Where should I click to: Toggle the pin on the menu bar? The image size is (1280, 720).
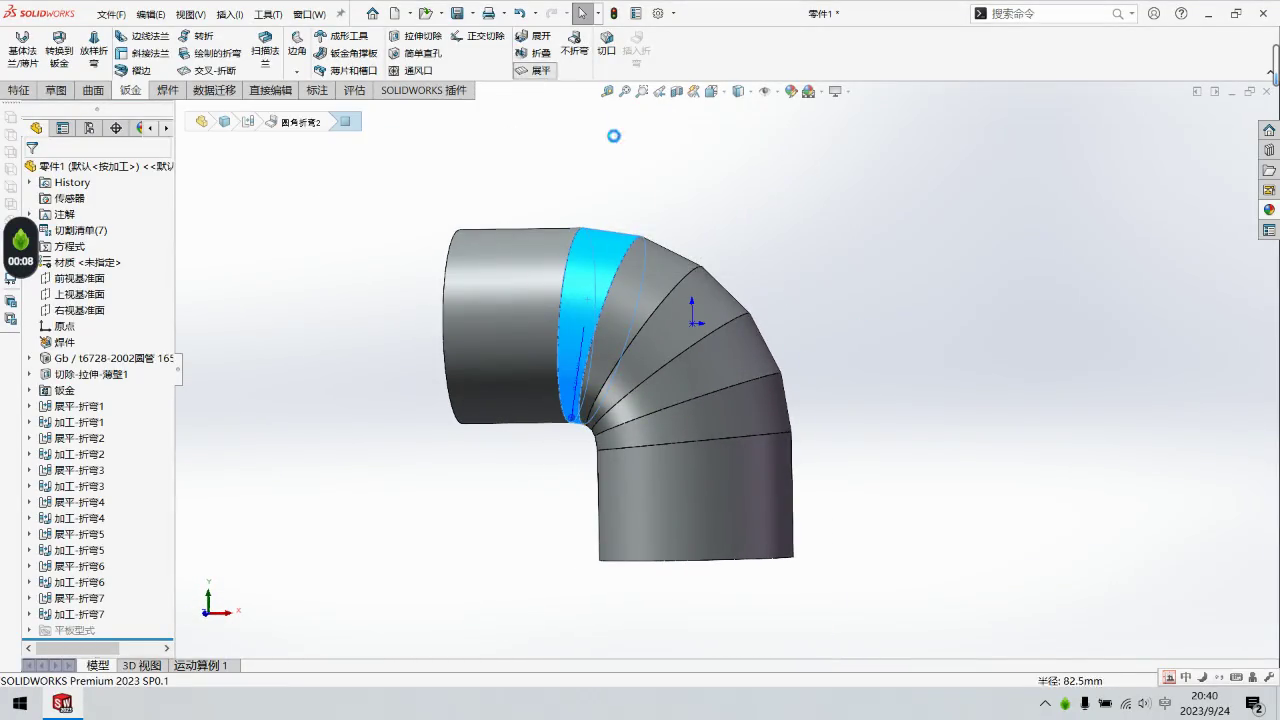coord(340,14)
